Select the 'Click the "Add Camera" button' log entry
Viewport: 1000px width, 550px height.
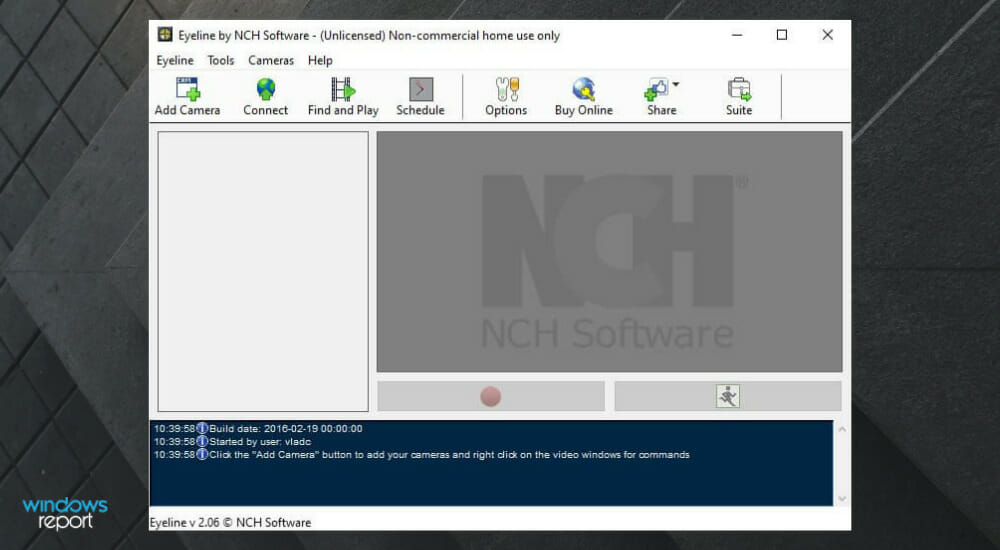click(422, 455)
